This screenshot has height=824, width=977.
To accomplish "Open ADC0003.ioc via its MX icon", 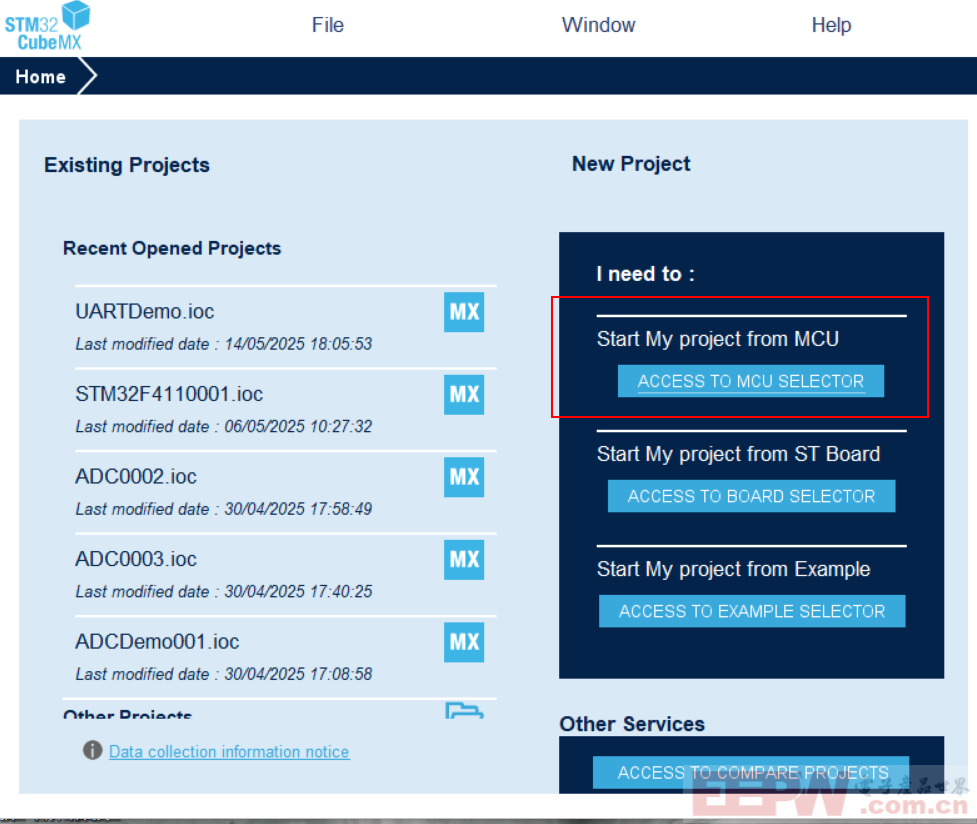I will pyautogui.click(x=464, y=560).
